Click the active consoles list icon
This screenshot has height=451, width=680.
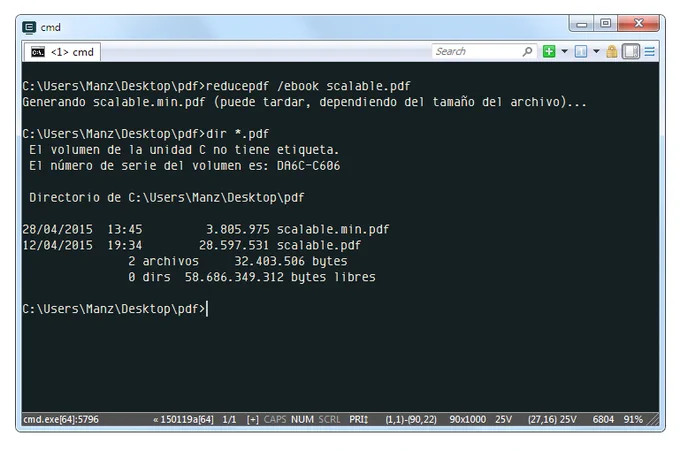click(x=581, y=52)
